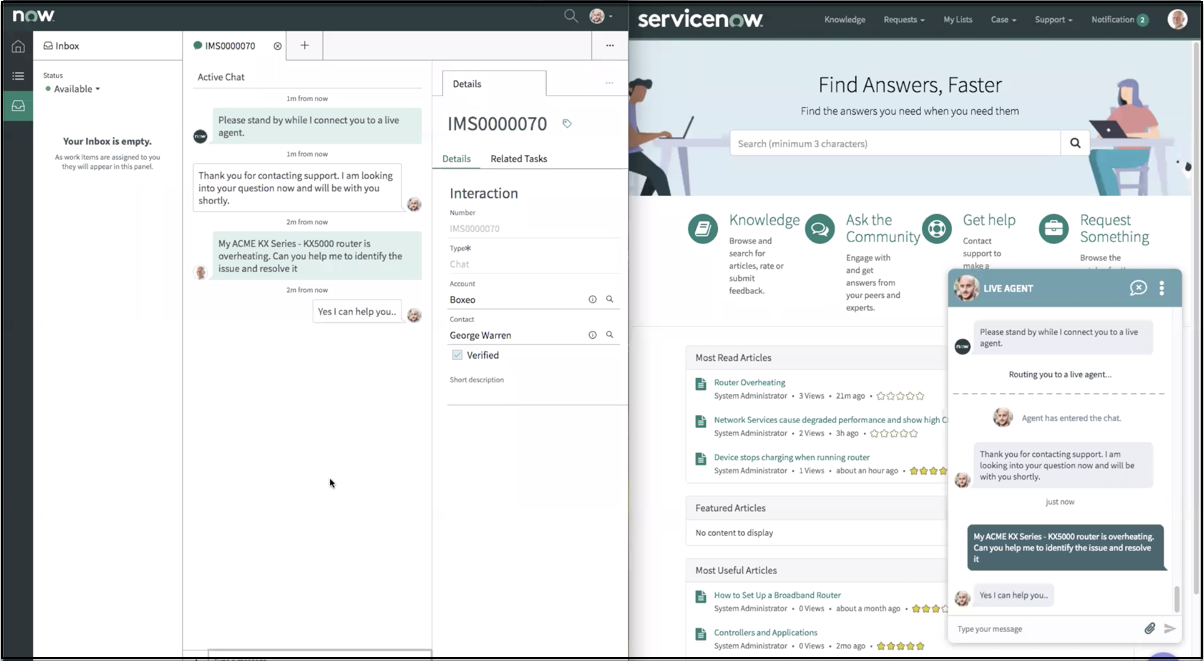1204x661 pixels.
Task: Send the chat message arrow
Action: tap(1170, 629)
